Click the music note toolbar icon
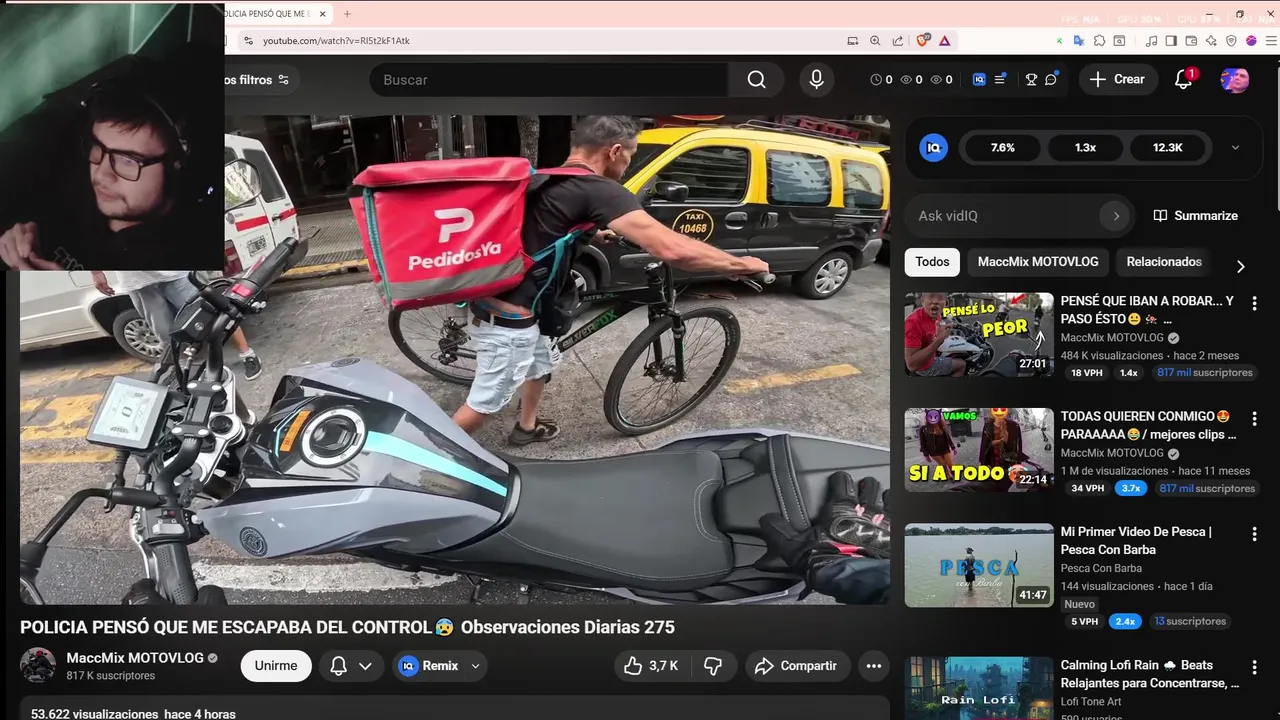 [1152, 41]
